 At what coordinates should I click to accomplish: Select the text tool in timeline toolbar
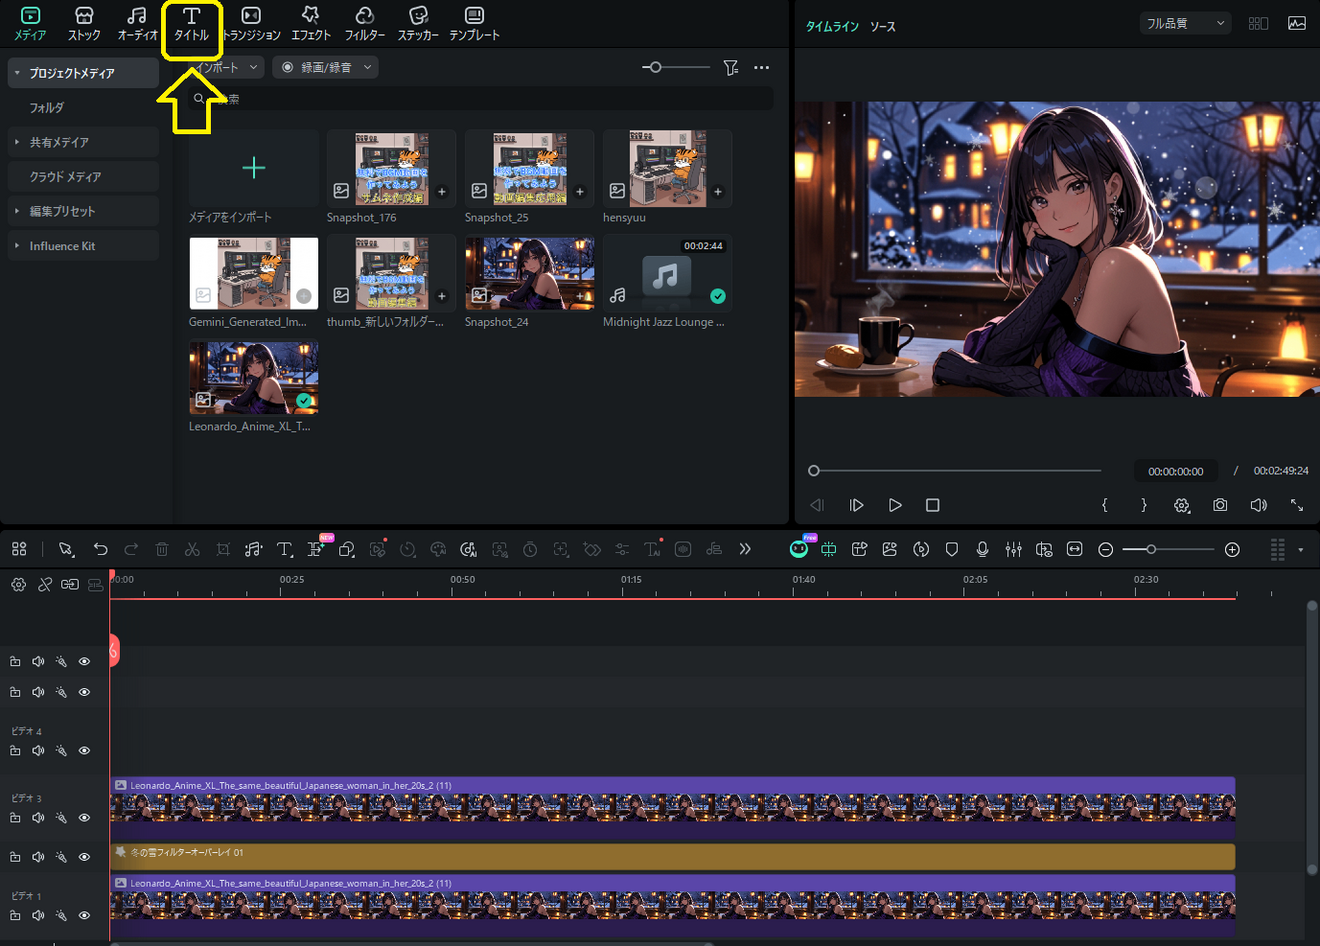(x=284, y=549)
